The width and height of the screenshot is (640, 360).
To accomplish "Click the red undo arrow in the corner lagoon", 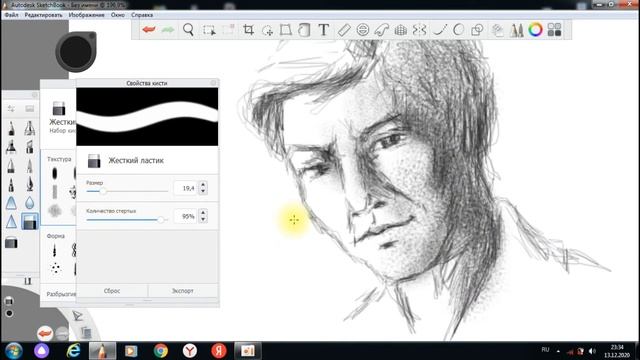I will tap(45, 333).
